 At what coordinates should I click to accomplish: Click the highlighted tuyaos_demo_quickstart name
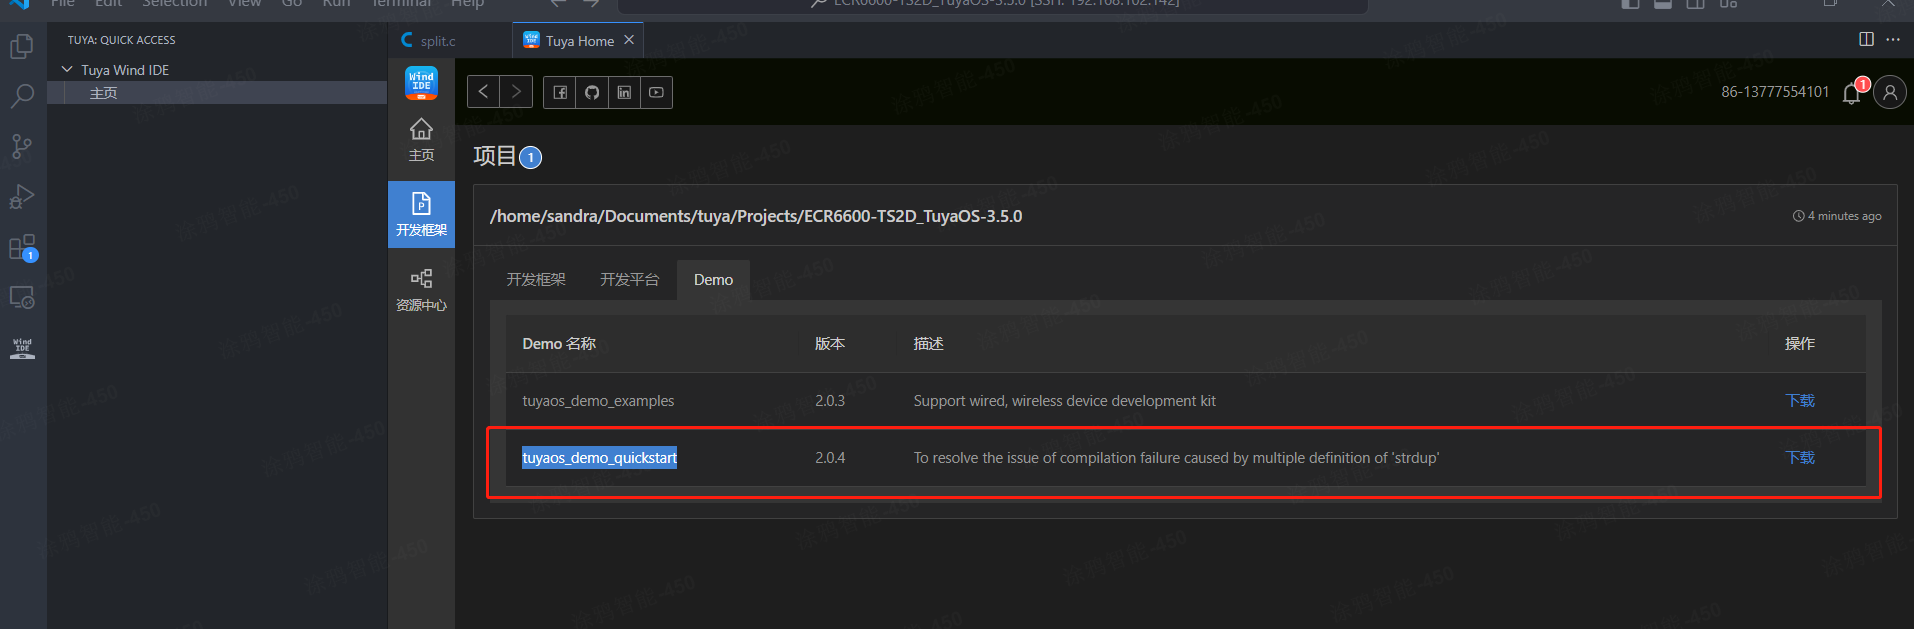(x=599, y=457)
